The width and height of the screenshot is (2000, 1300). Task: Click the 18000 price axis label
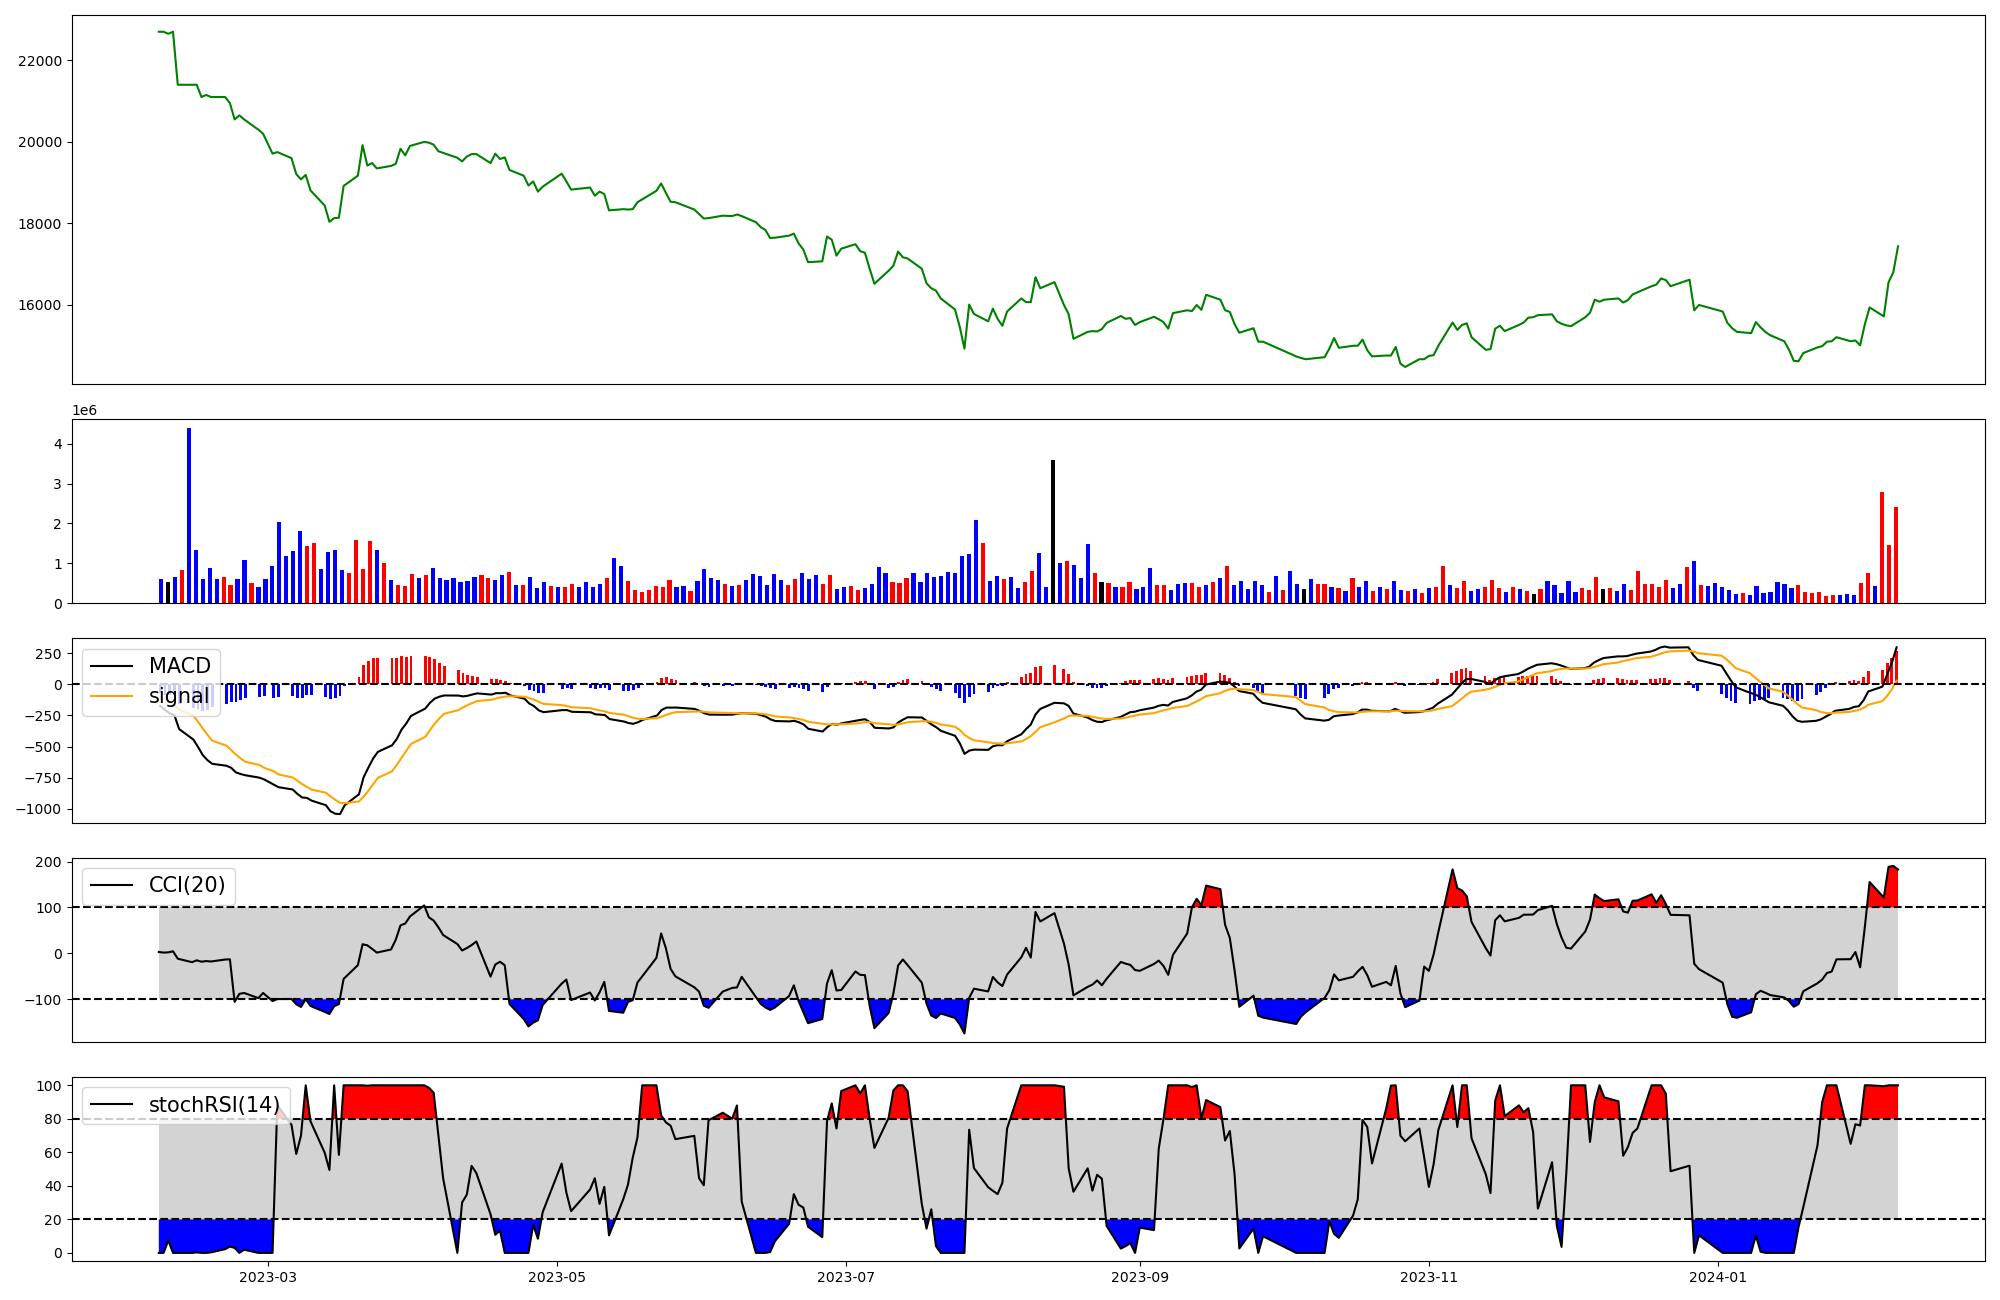coord(40,224)
